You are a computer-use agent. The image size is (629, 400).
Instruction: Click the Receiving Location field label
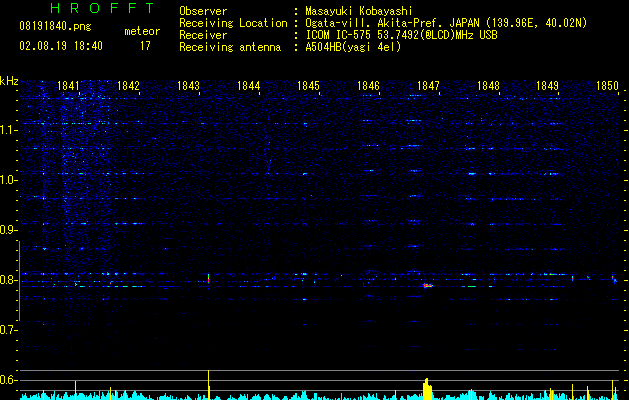click(x=233, y=23)
